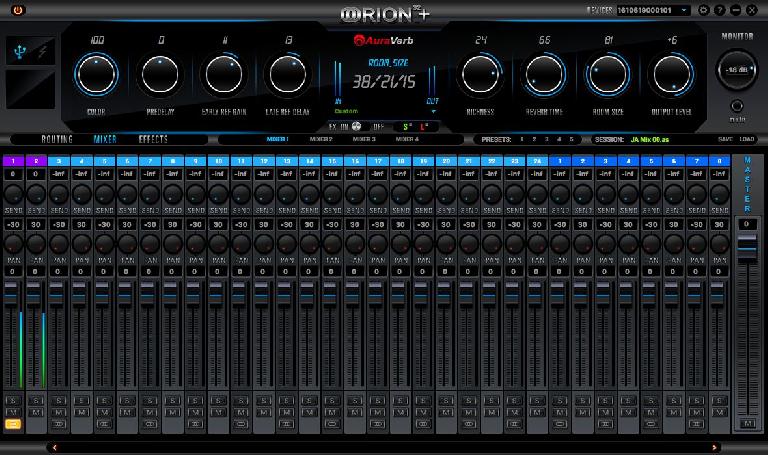Click the Send knob on channel 12
Image resolution: width=768 pixels, height=455 pixels.
(264, 194)
